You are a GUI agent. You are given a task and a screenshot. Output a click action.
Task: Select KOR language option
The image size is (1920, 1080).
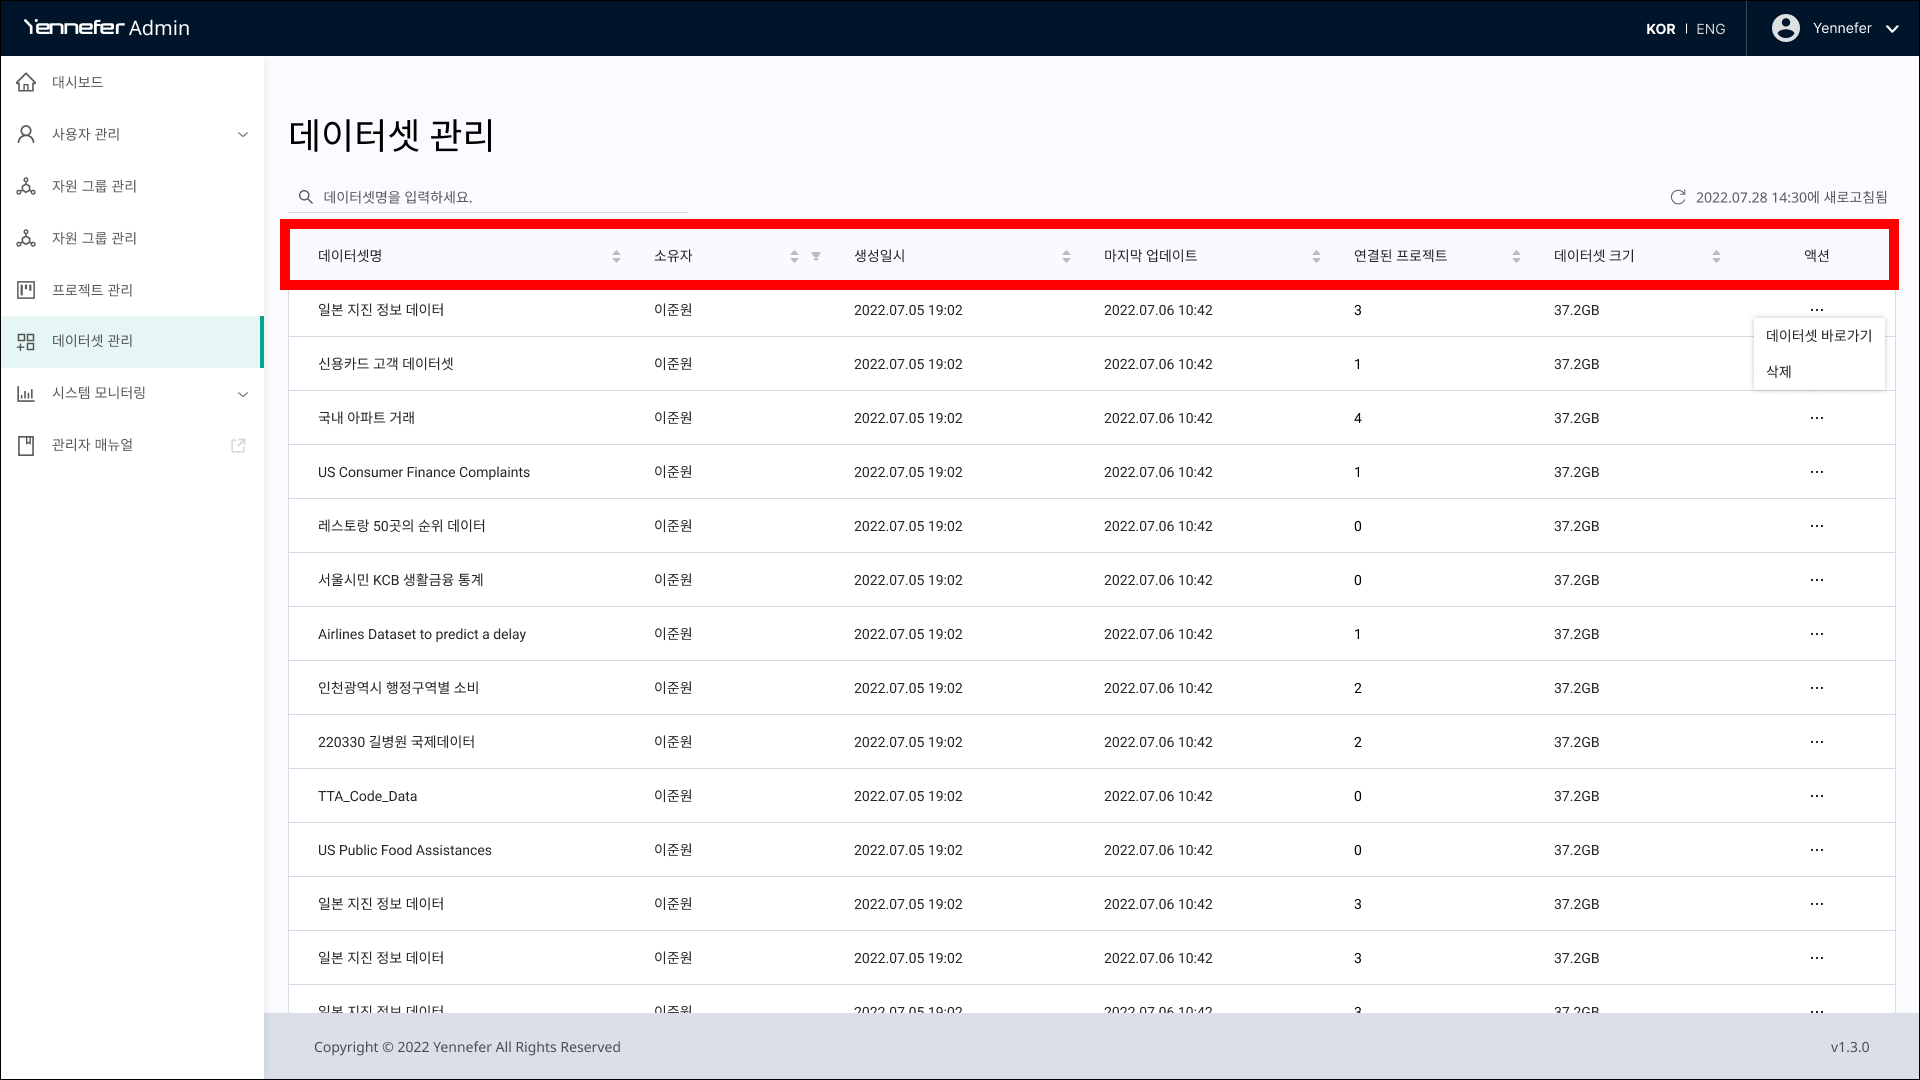pyautogui.click(x=1660, y=29)
